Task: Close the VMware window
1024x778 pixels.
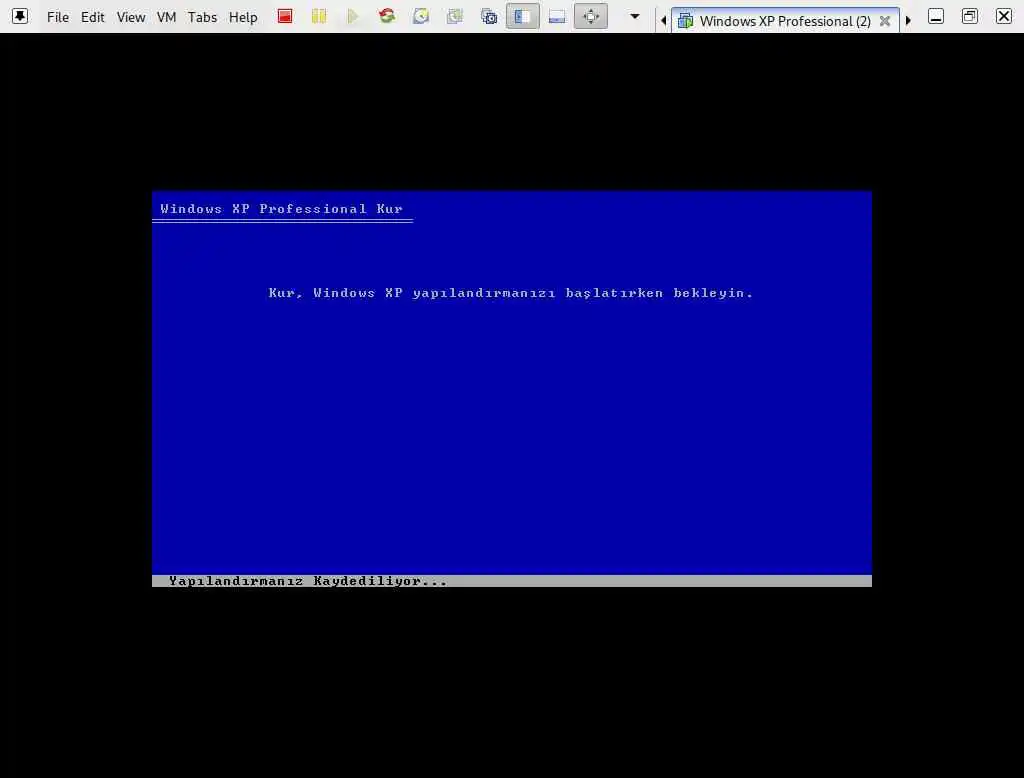Action: [1004, 16]
